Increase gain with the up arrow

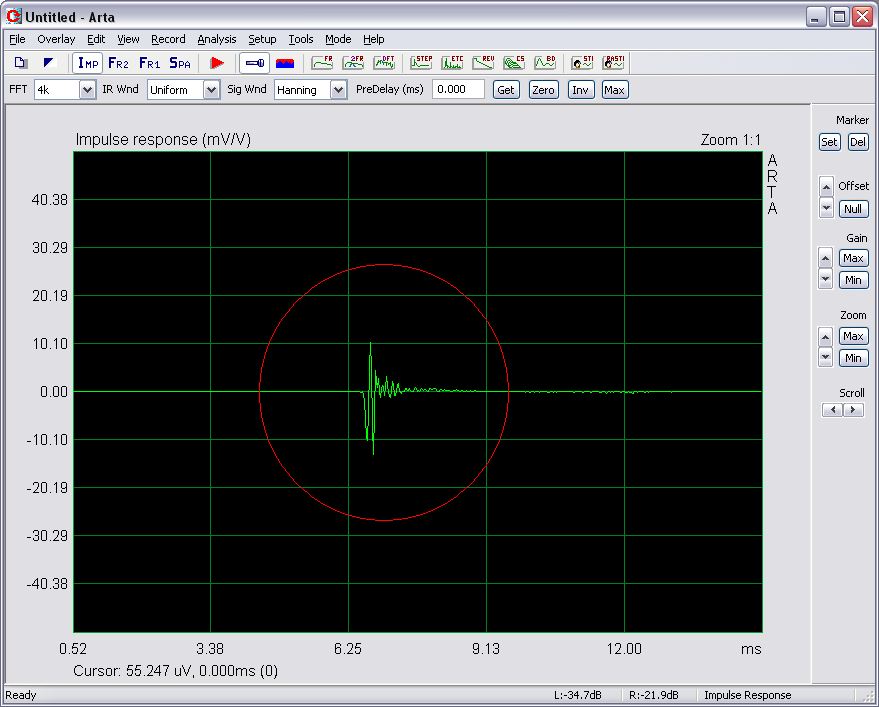825,258
